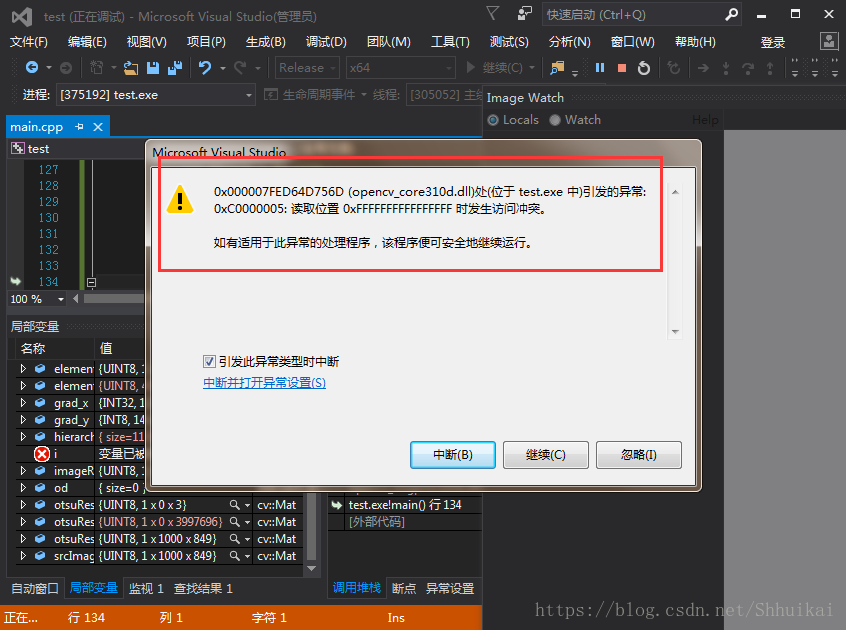Click the save all files icon
This screenshot has width=846, height=630.
pyautogui.click(x=175, y=68)
